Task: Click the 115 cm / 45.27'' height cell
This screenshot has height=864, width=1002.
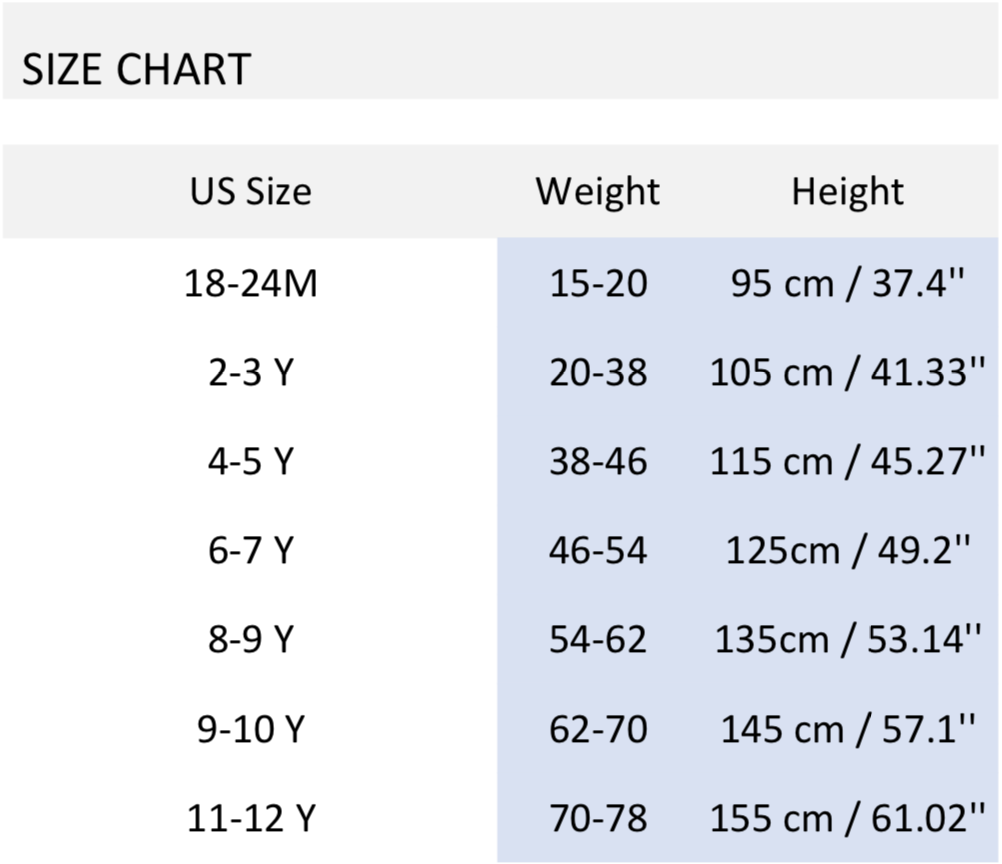Action: (847, 462)
